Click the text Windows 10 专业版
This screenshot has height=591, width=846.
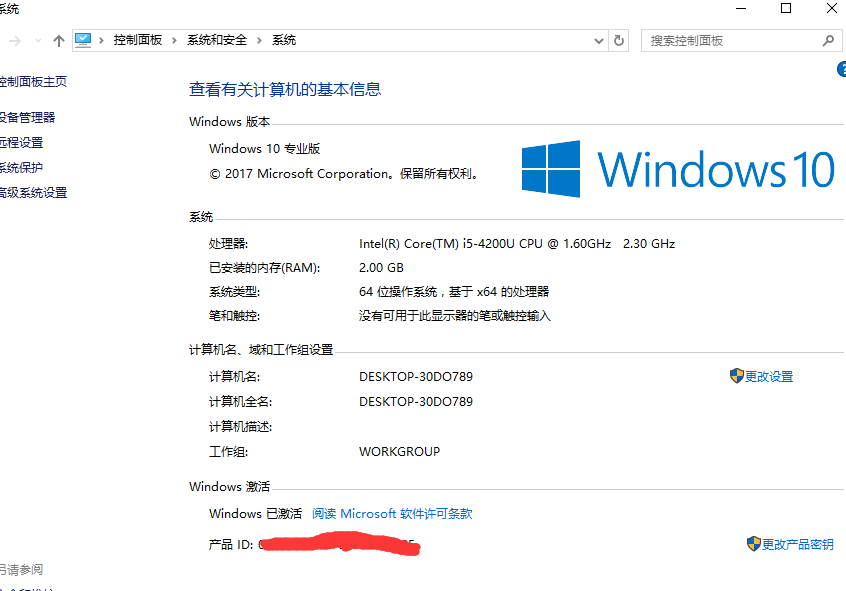(264, 148)
